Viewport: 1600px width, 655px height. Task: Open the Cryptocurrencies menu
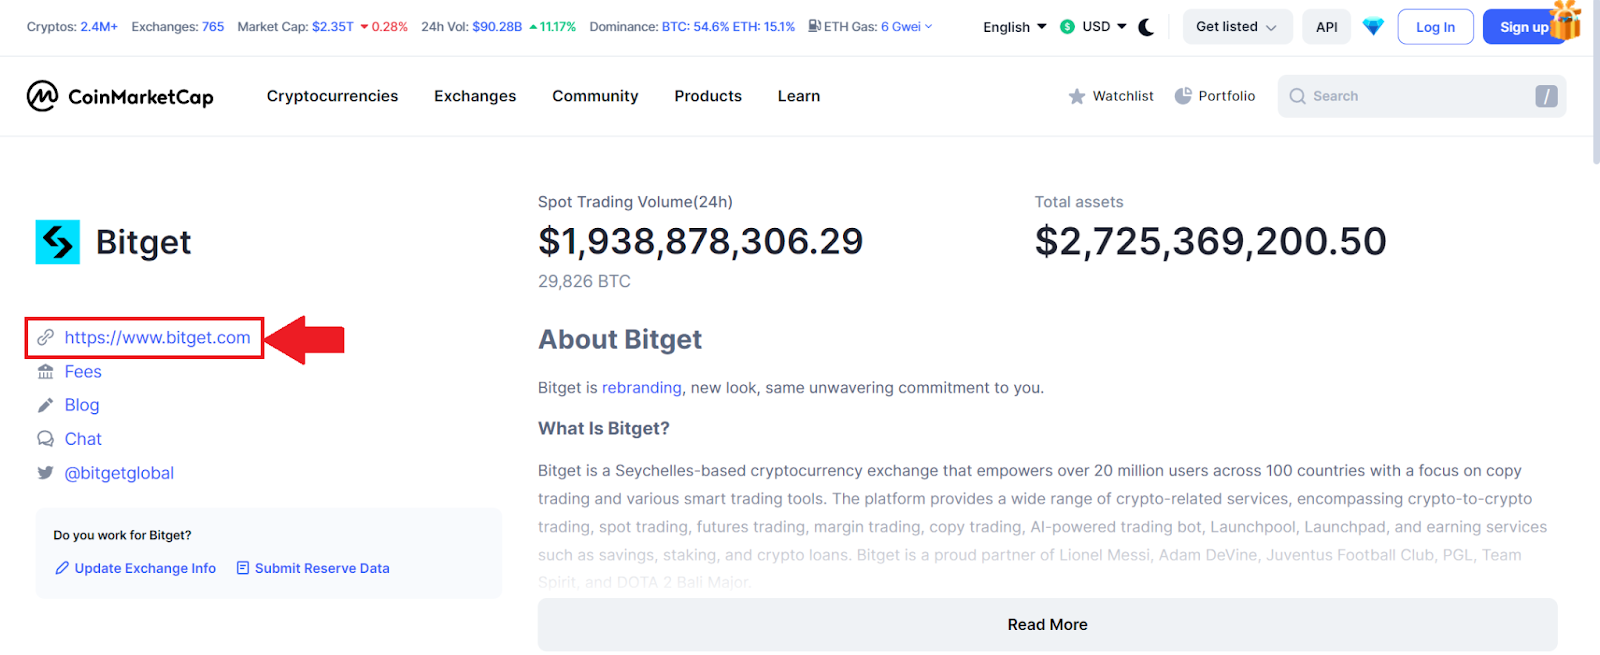pos(332,96)
